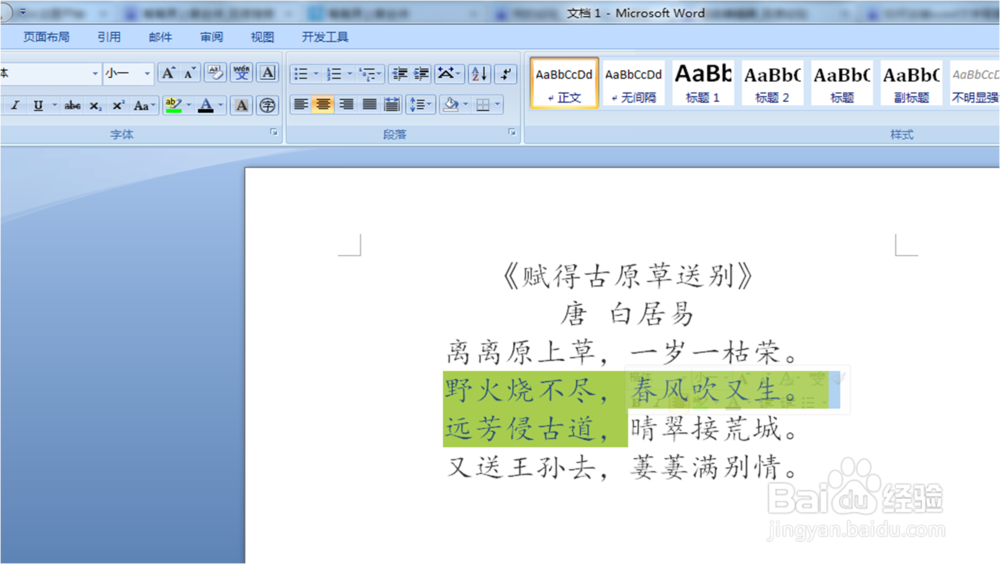Image resolution: width=1000 pixels, height=564 pixels.
Task: Apply the 无间隔 style
Action: click(634, 84)
